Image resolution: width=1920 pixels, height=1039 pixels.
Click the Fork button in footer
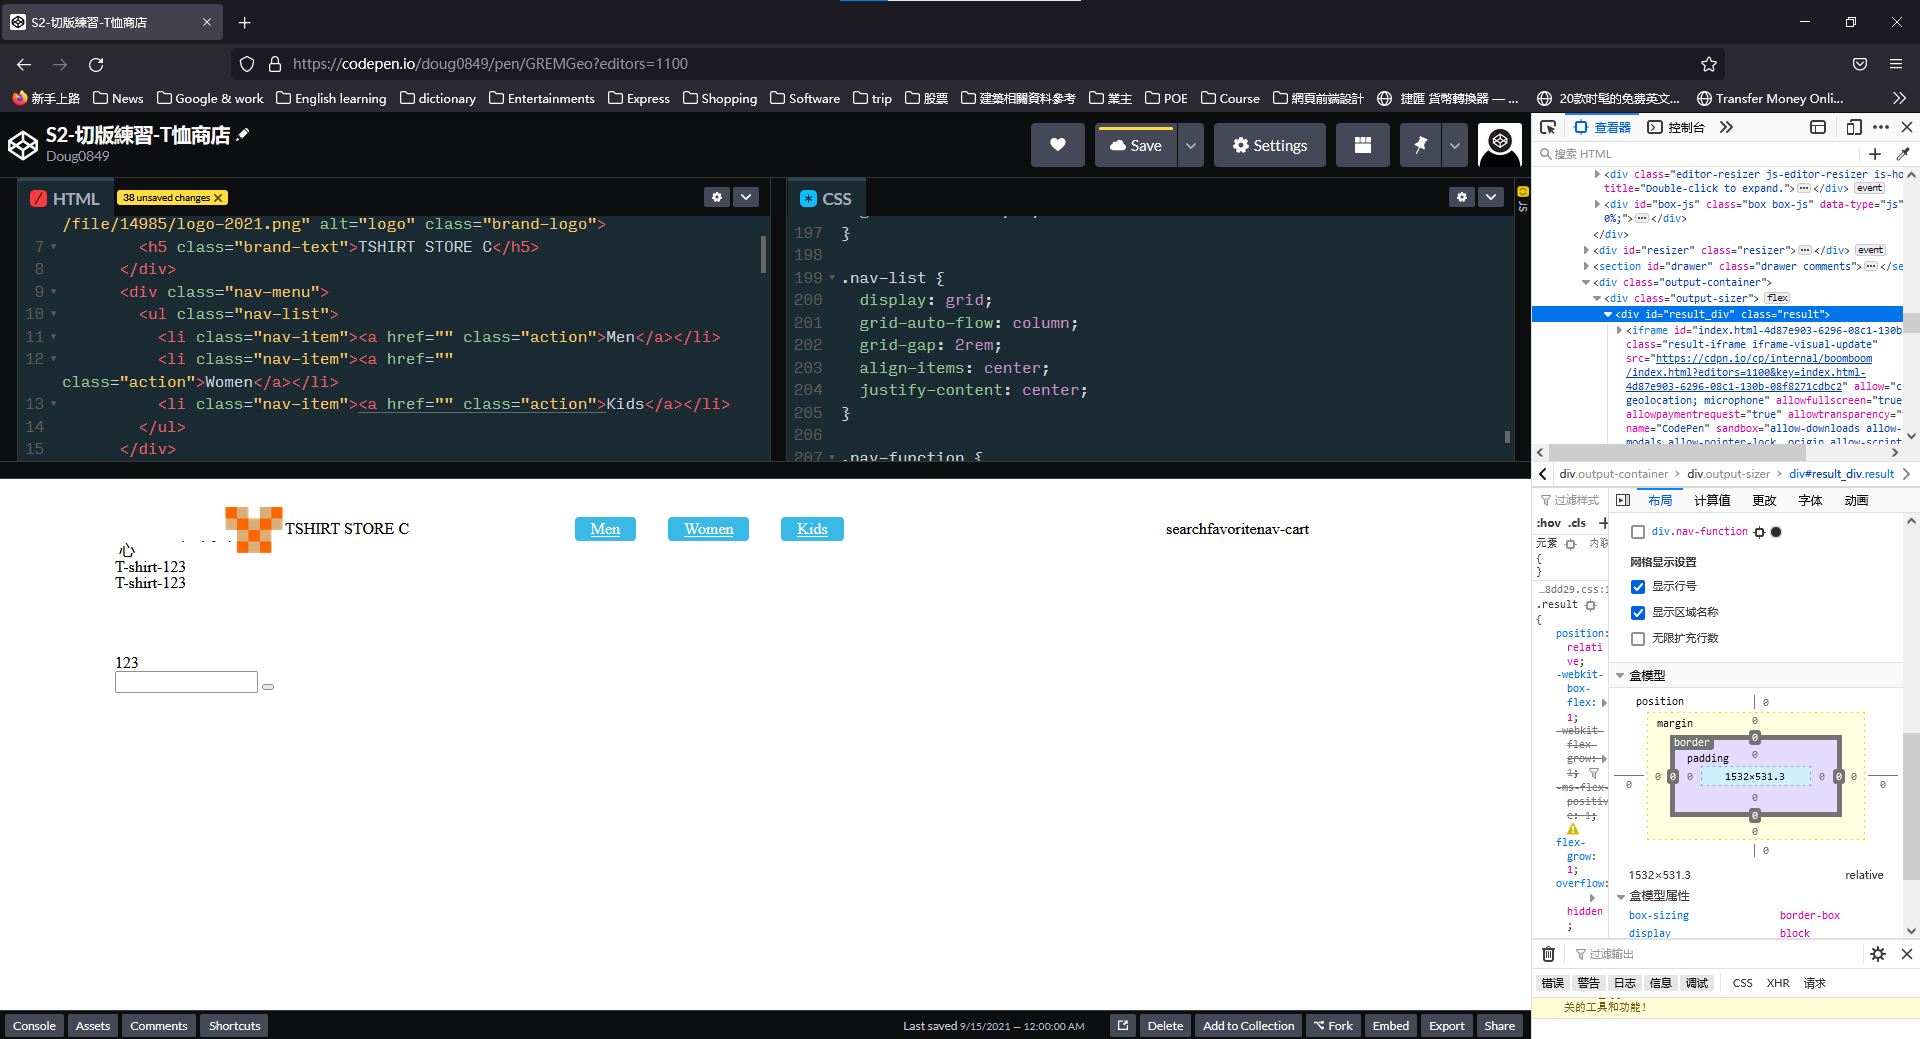click(x=1333, y=1026)
